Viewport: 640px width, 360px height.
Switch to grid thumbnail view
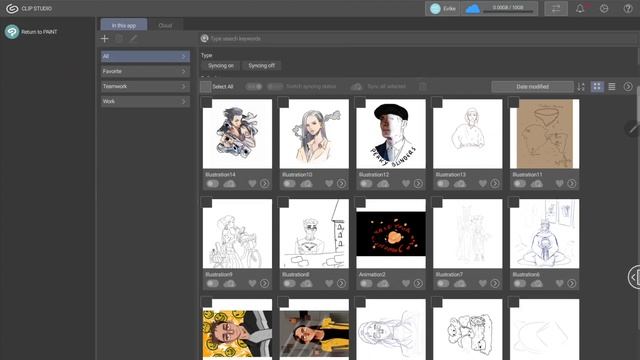tap(597, 87)
